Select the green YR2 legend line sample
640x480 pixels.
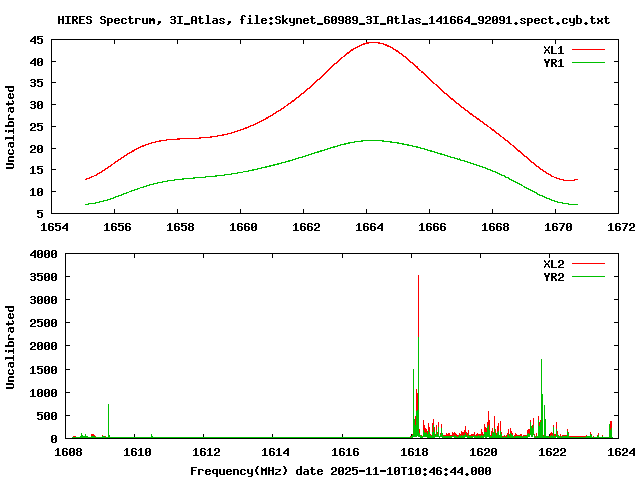coord(590,277)
